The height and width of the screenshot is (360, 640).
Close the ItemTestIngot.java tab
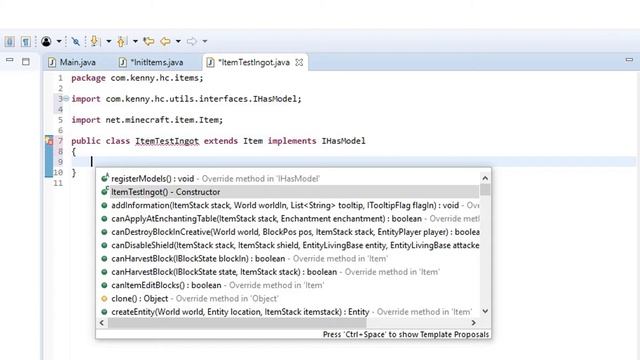click(x=299, y=62)
